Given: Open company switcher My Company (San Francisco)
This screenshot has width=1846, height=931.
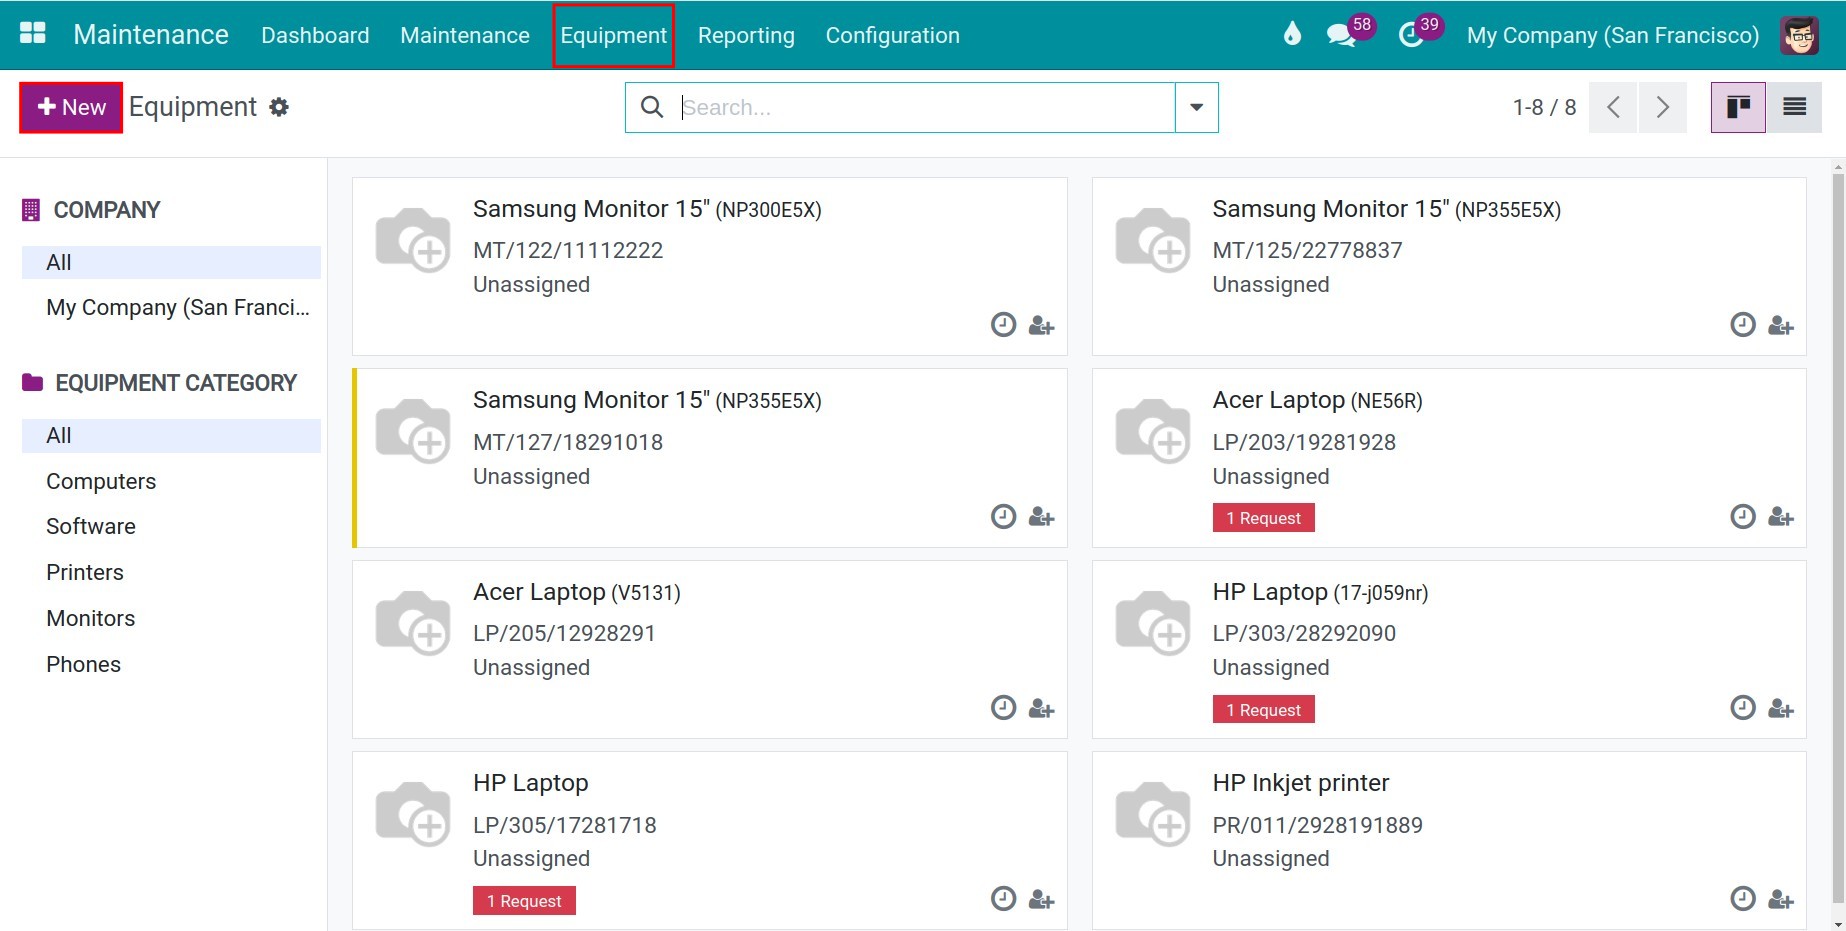Looking at the screenshot, I should pyautogui.click(x=1612, y=35).
